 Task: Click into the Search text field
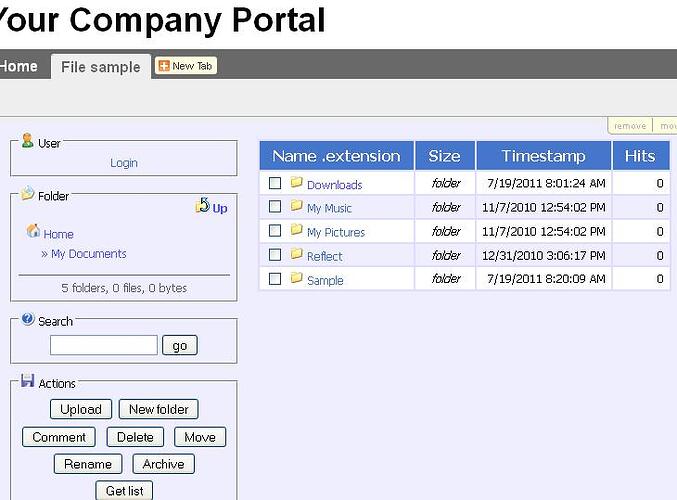coord(104,345)
